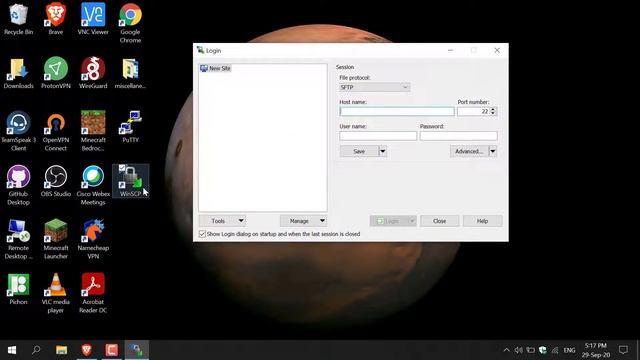Open Help from the Login dialog
This screenshot has width=640, height=360.
tap(482, 221)
